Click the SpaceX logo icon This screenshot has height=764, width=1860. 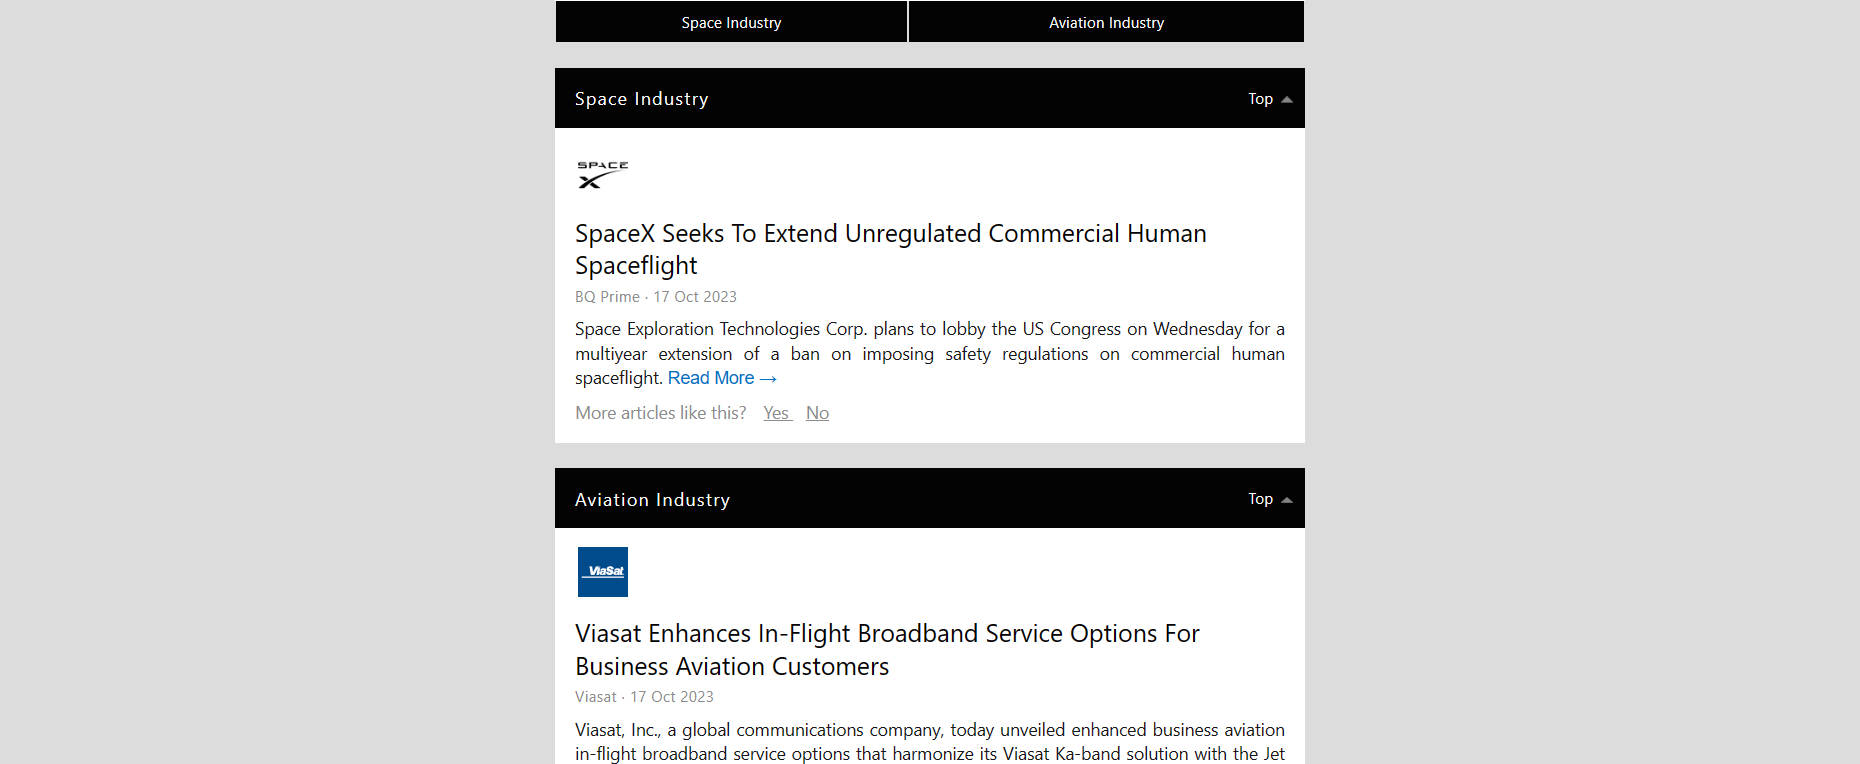pyautogui.click(x=602, y=174)
